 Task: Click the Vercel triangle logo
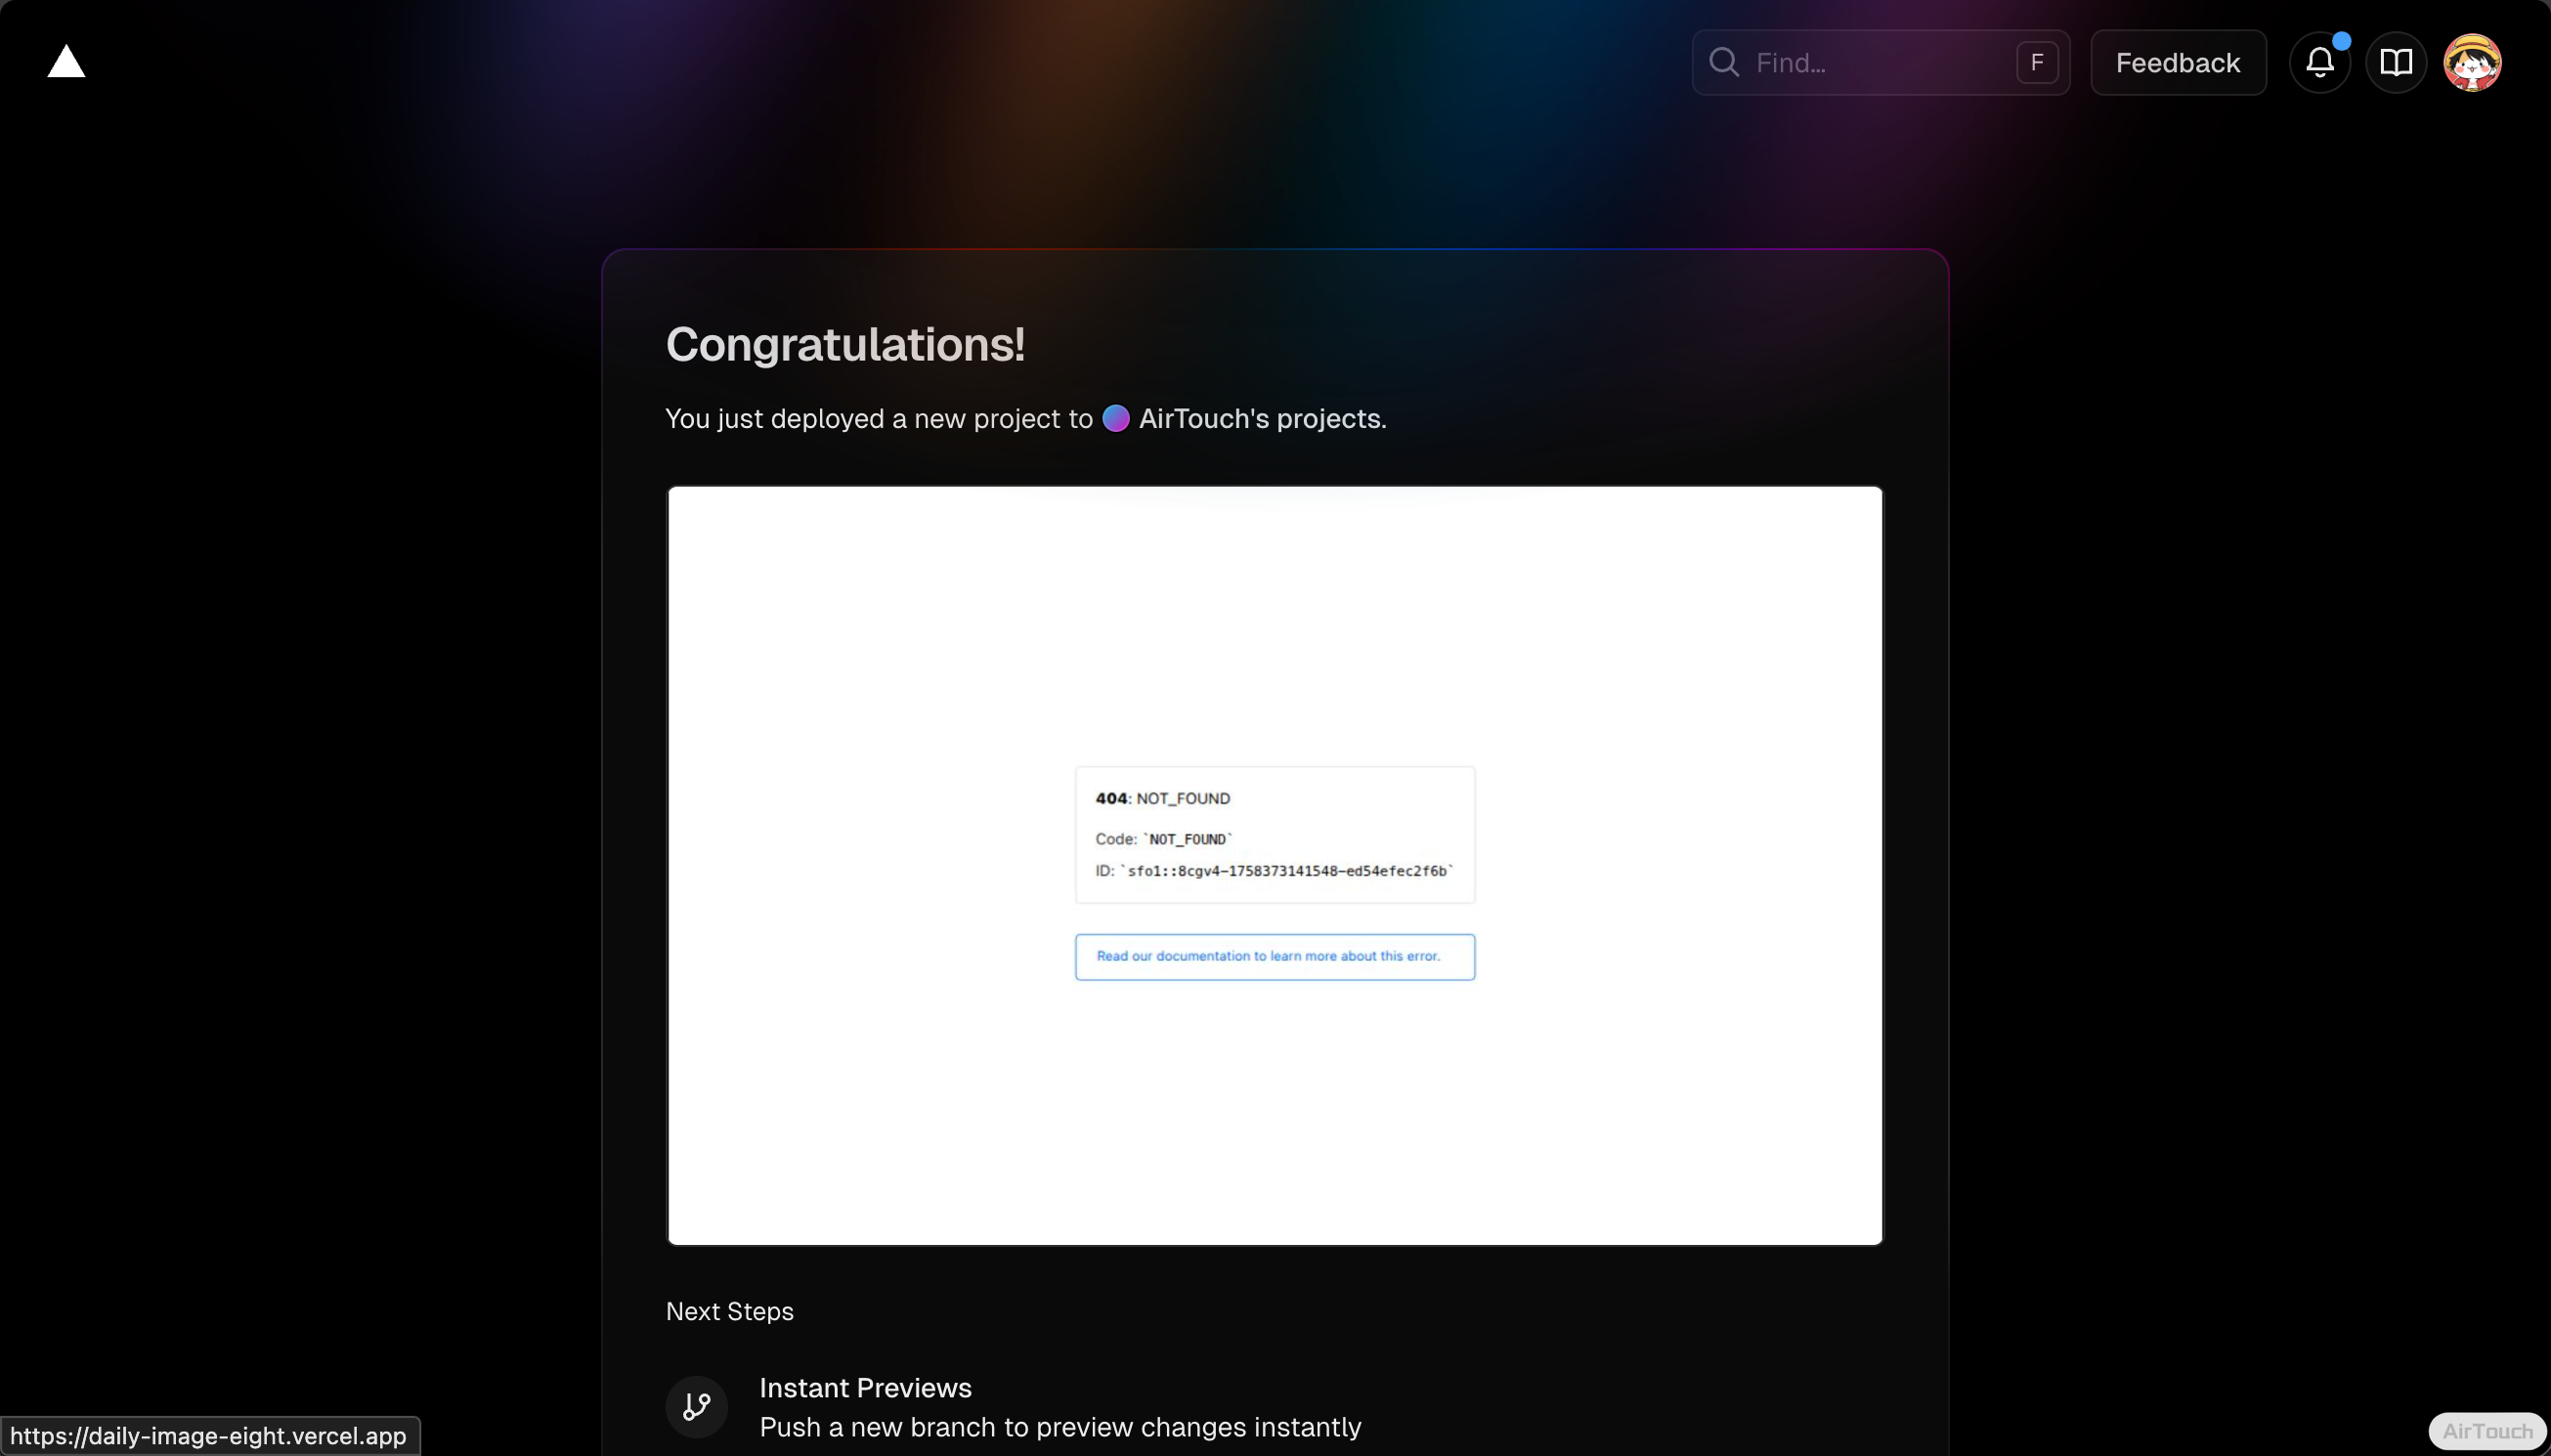[x=66, y=62]
